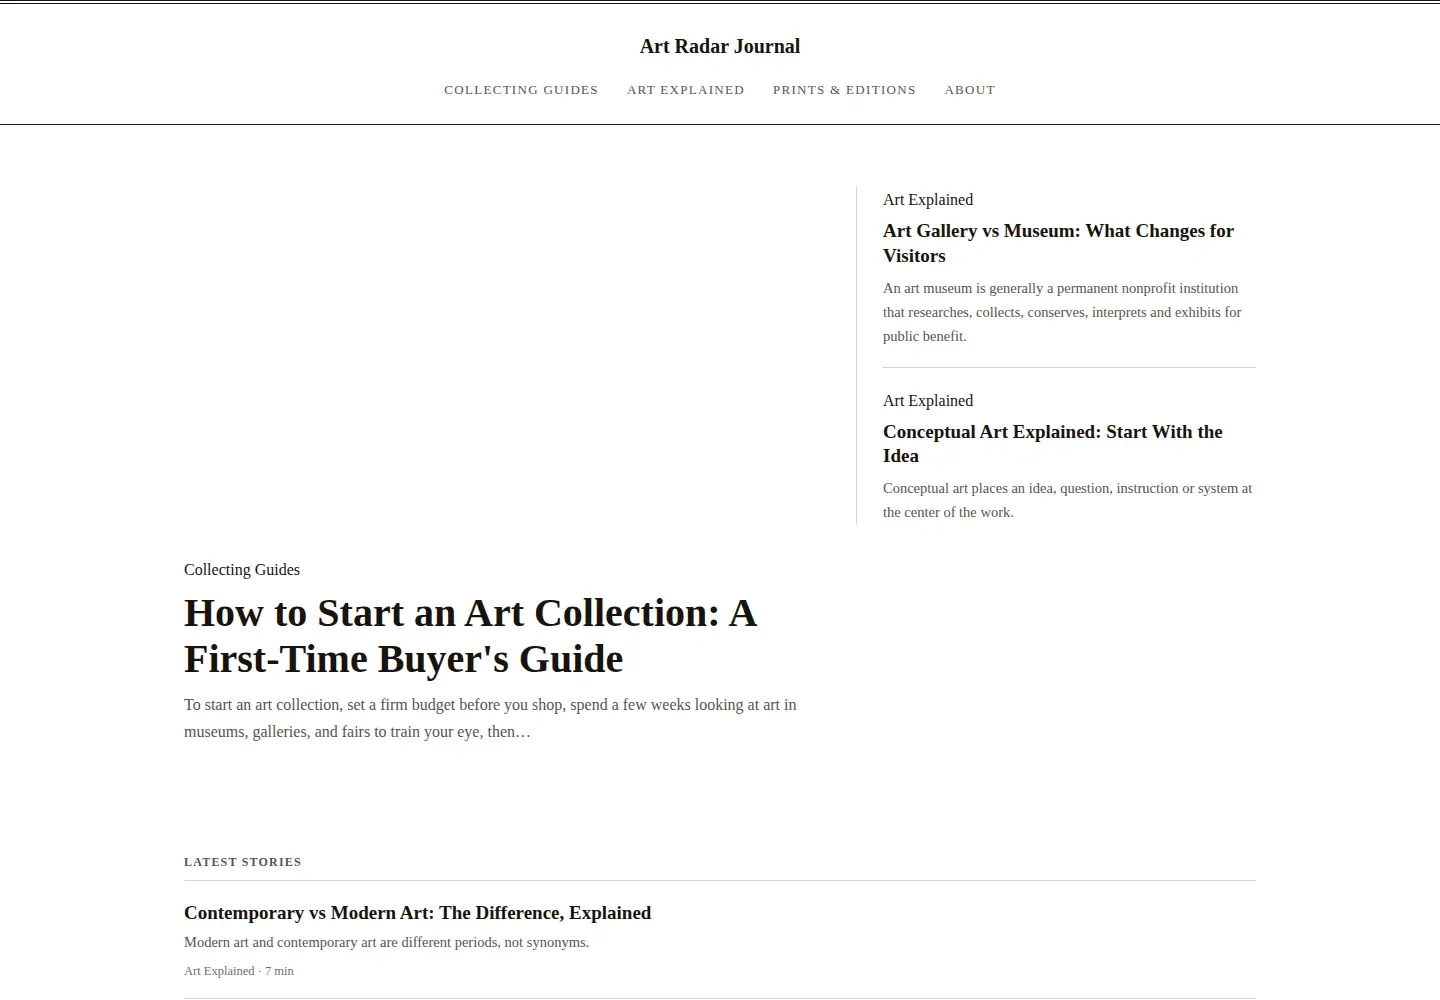Go to Collecting Guides nav item
1440x1000 pixels.
(x=521, y=90)
